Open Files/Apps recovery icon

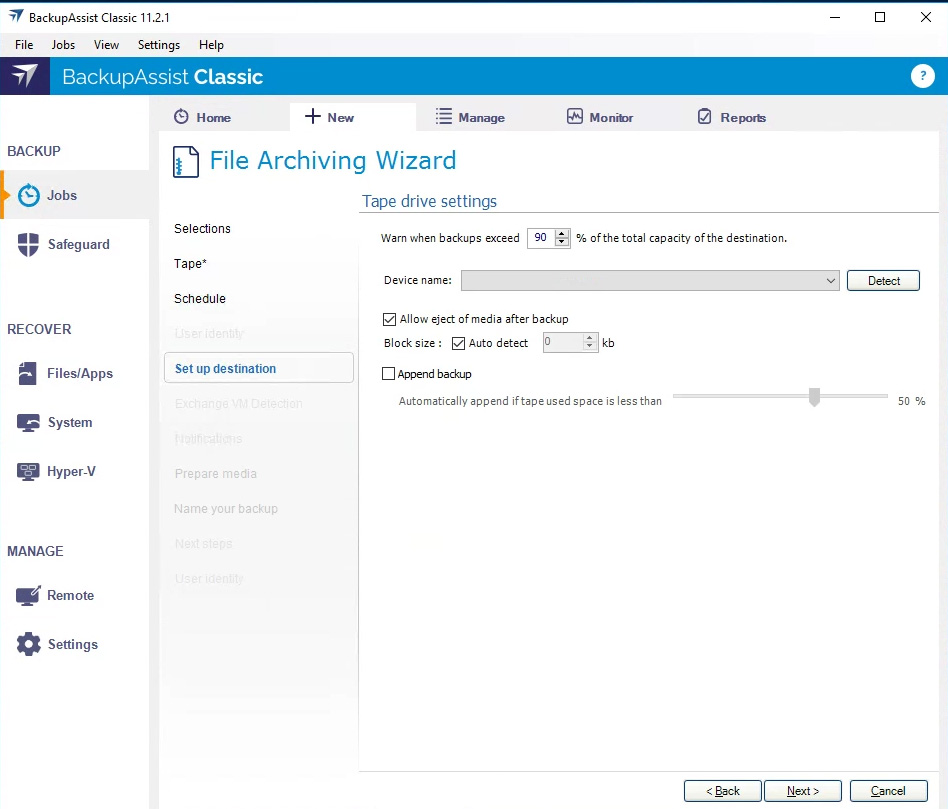pos(29,374)
